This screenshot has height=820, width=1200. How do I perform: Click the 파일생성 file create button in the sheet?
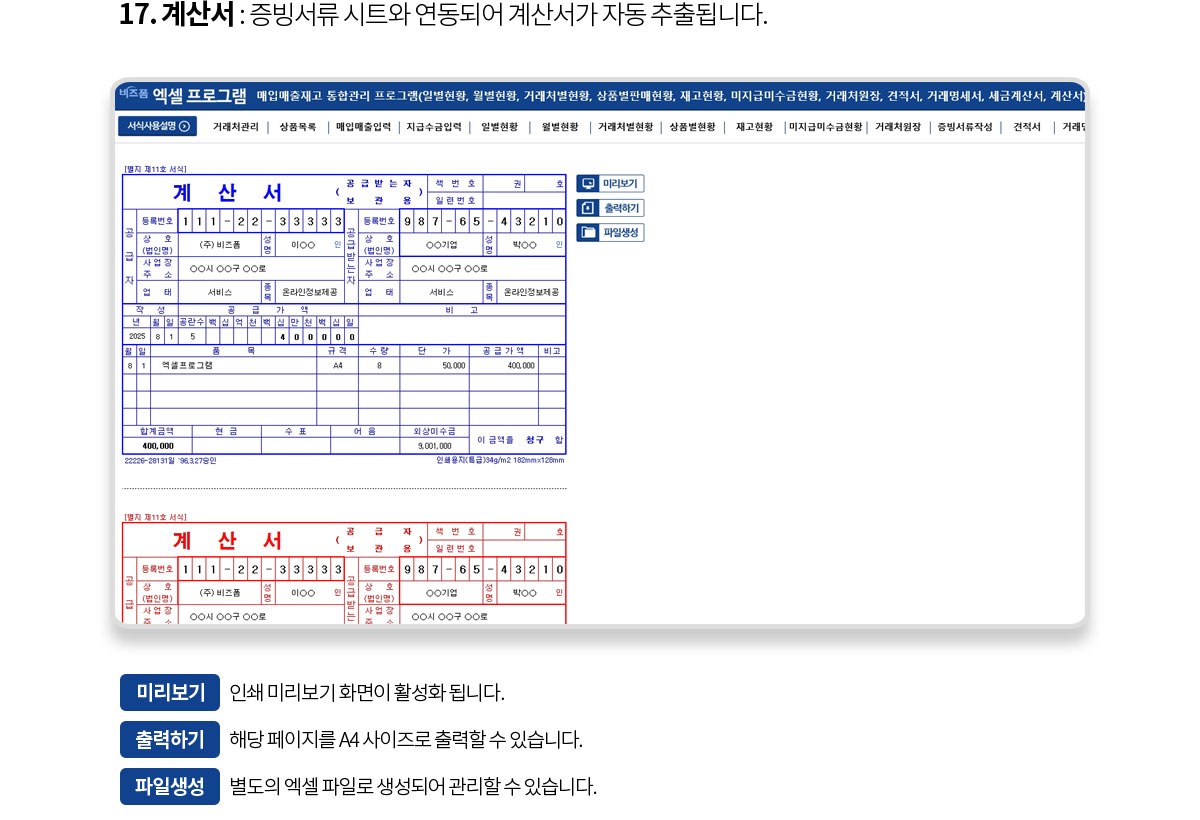[x=610, y=232]
